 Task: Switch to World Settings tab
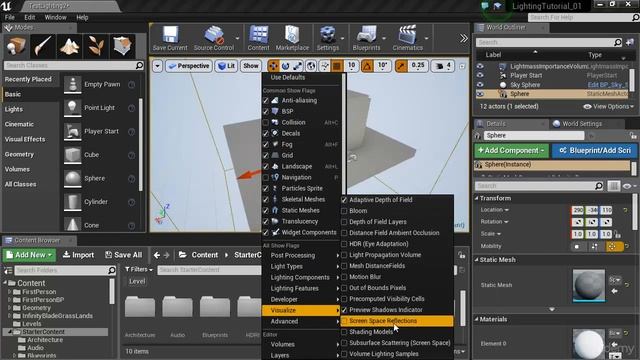[582, 124]
